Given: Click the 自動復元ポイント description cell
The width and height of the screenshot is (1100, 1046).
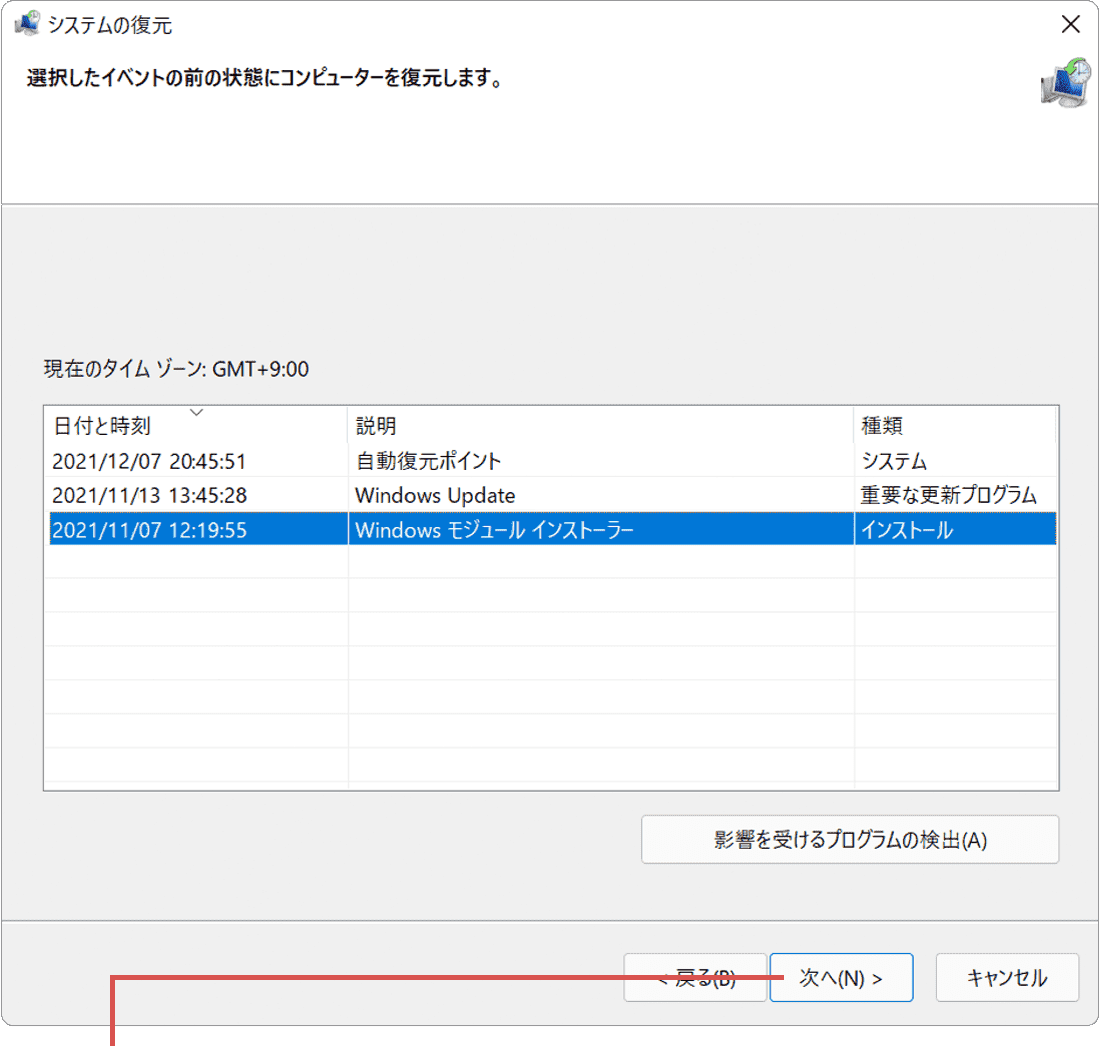Looking at the screenshot, I should 428,461.
